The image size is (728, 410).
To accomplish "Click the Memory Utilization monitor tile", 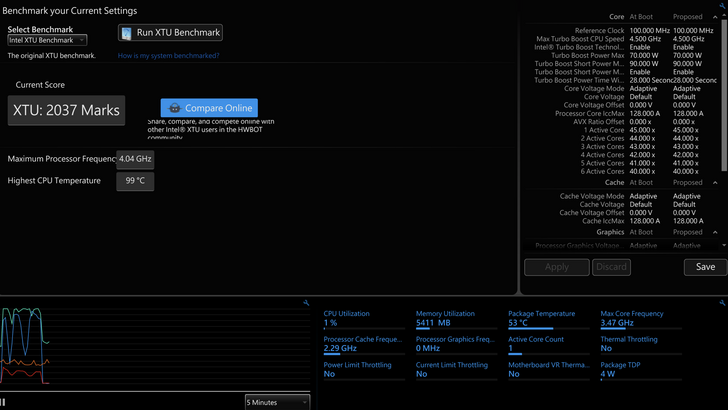I will [x=455, y=319].
